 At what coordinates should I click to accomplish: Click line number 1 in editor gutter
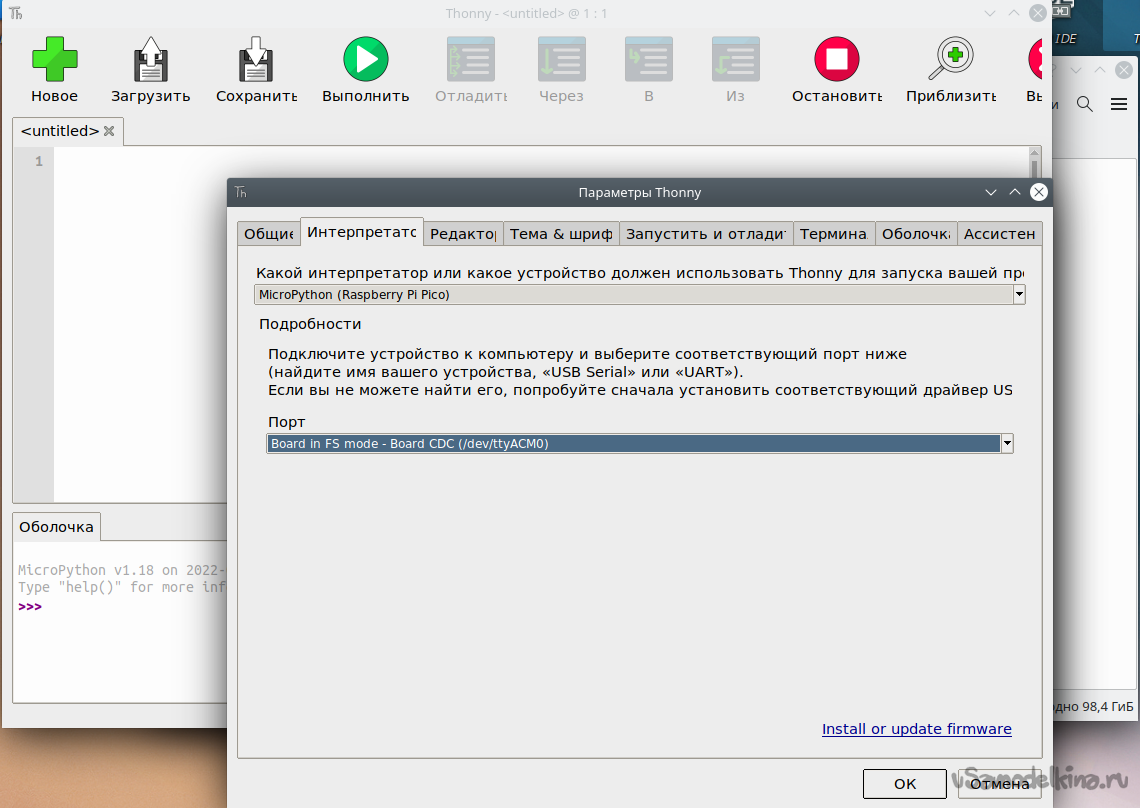point(39,161)
